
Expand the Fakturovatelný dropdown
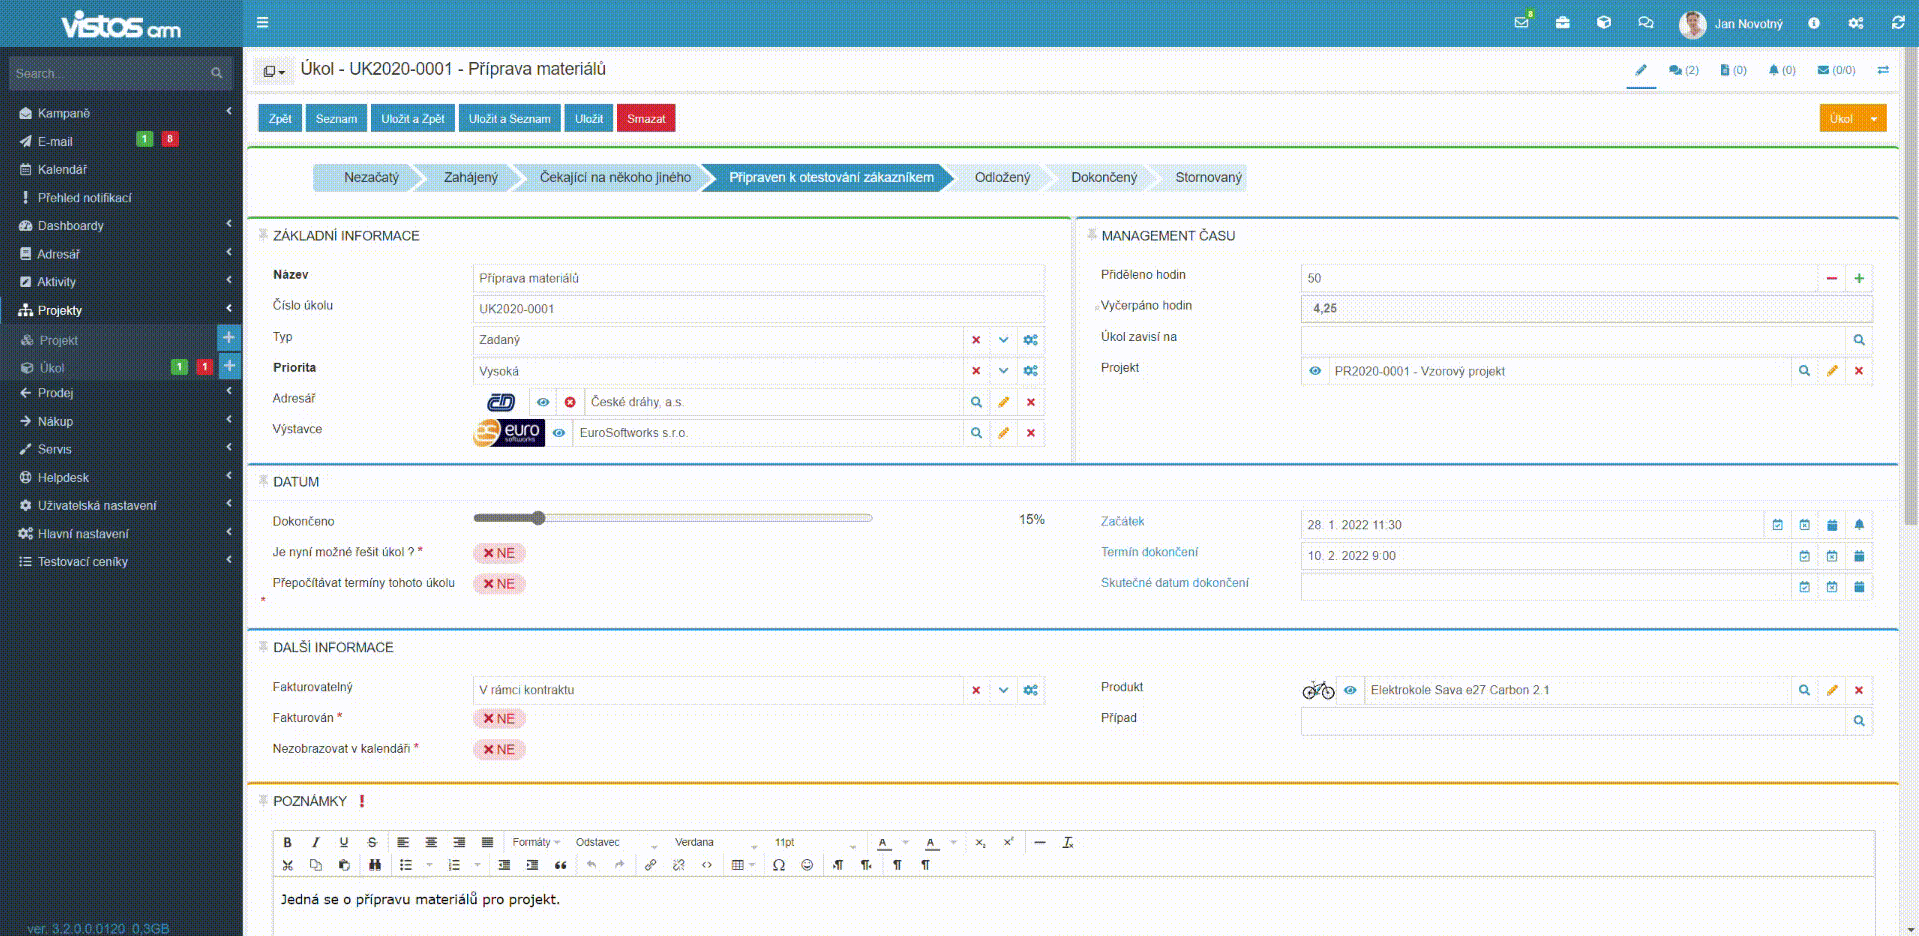(x=1003, y=690)
